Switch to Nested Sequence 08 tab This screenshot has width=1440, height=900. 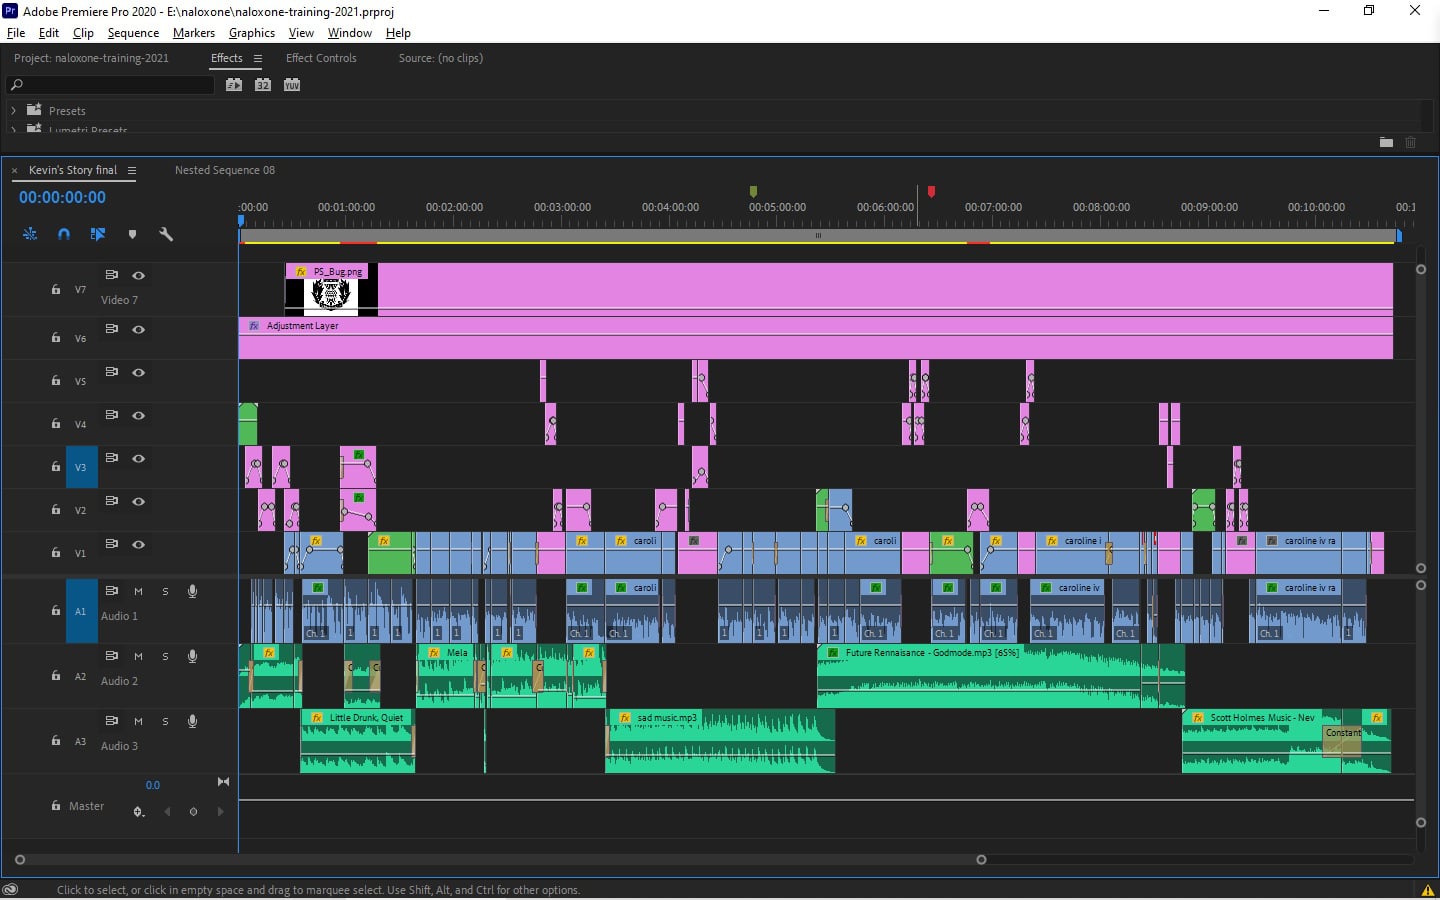pyautogui.click(x=224, y=170)
